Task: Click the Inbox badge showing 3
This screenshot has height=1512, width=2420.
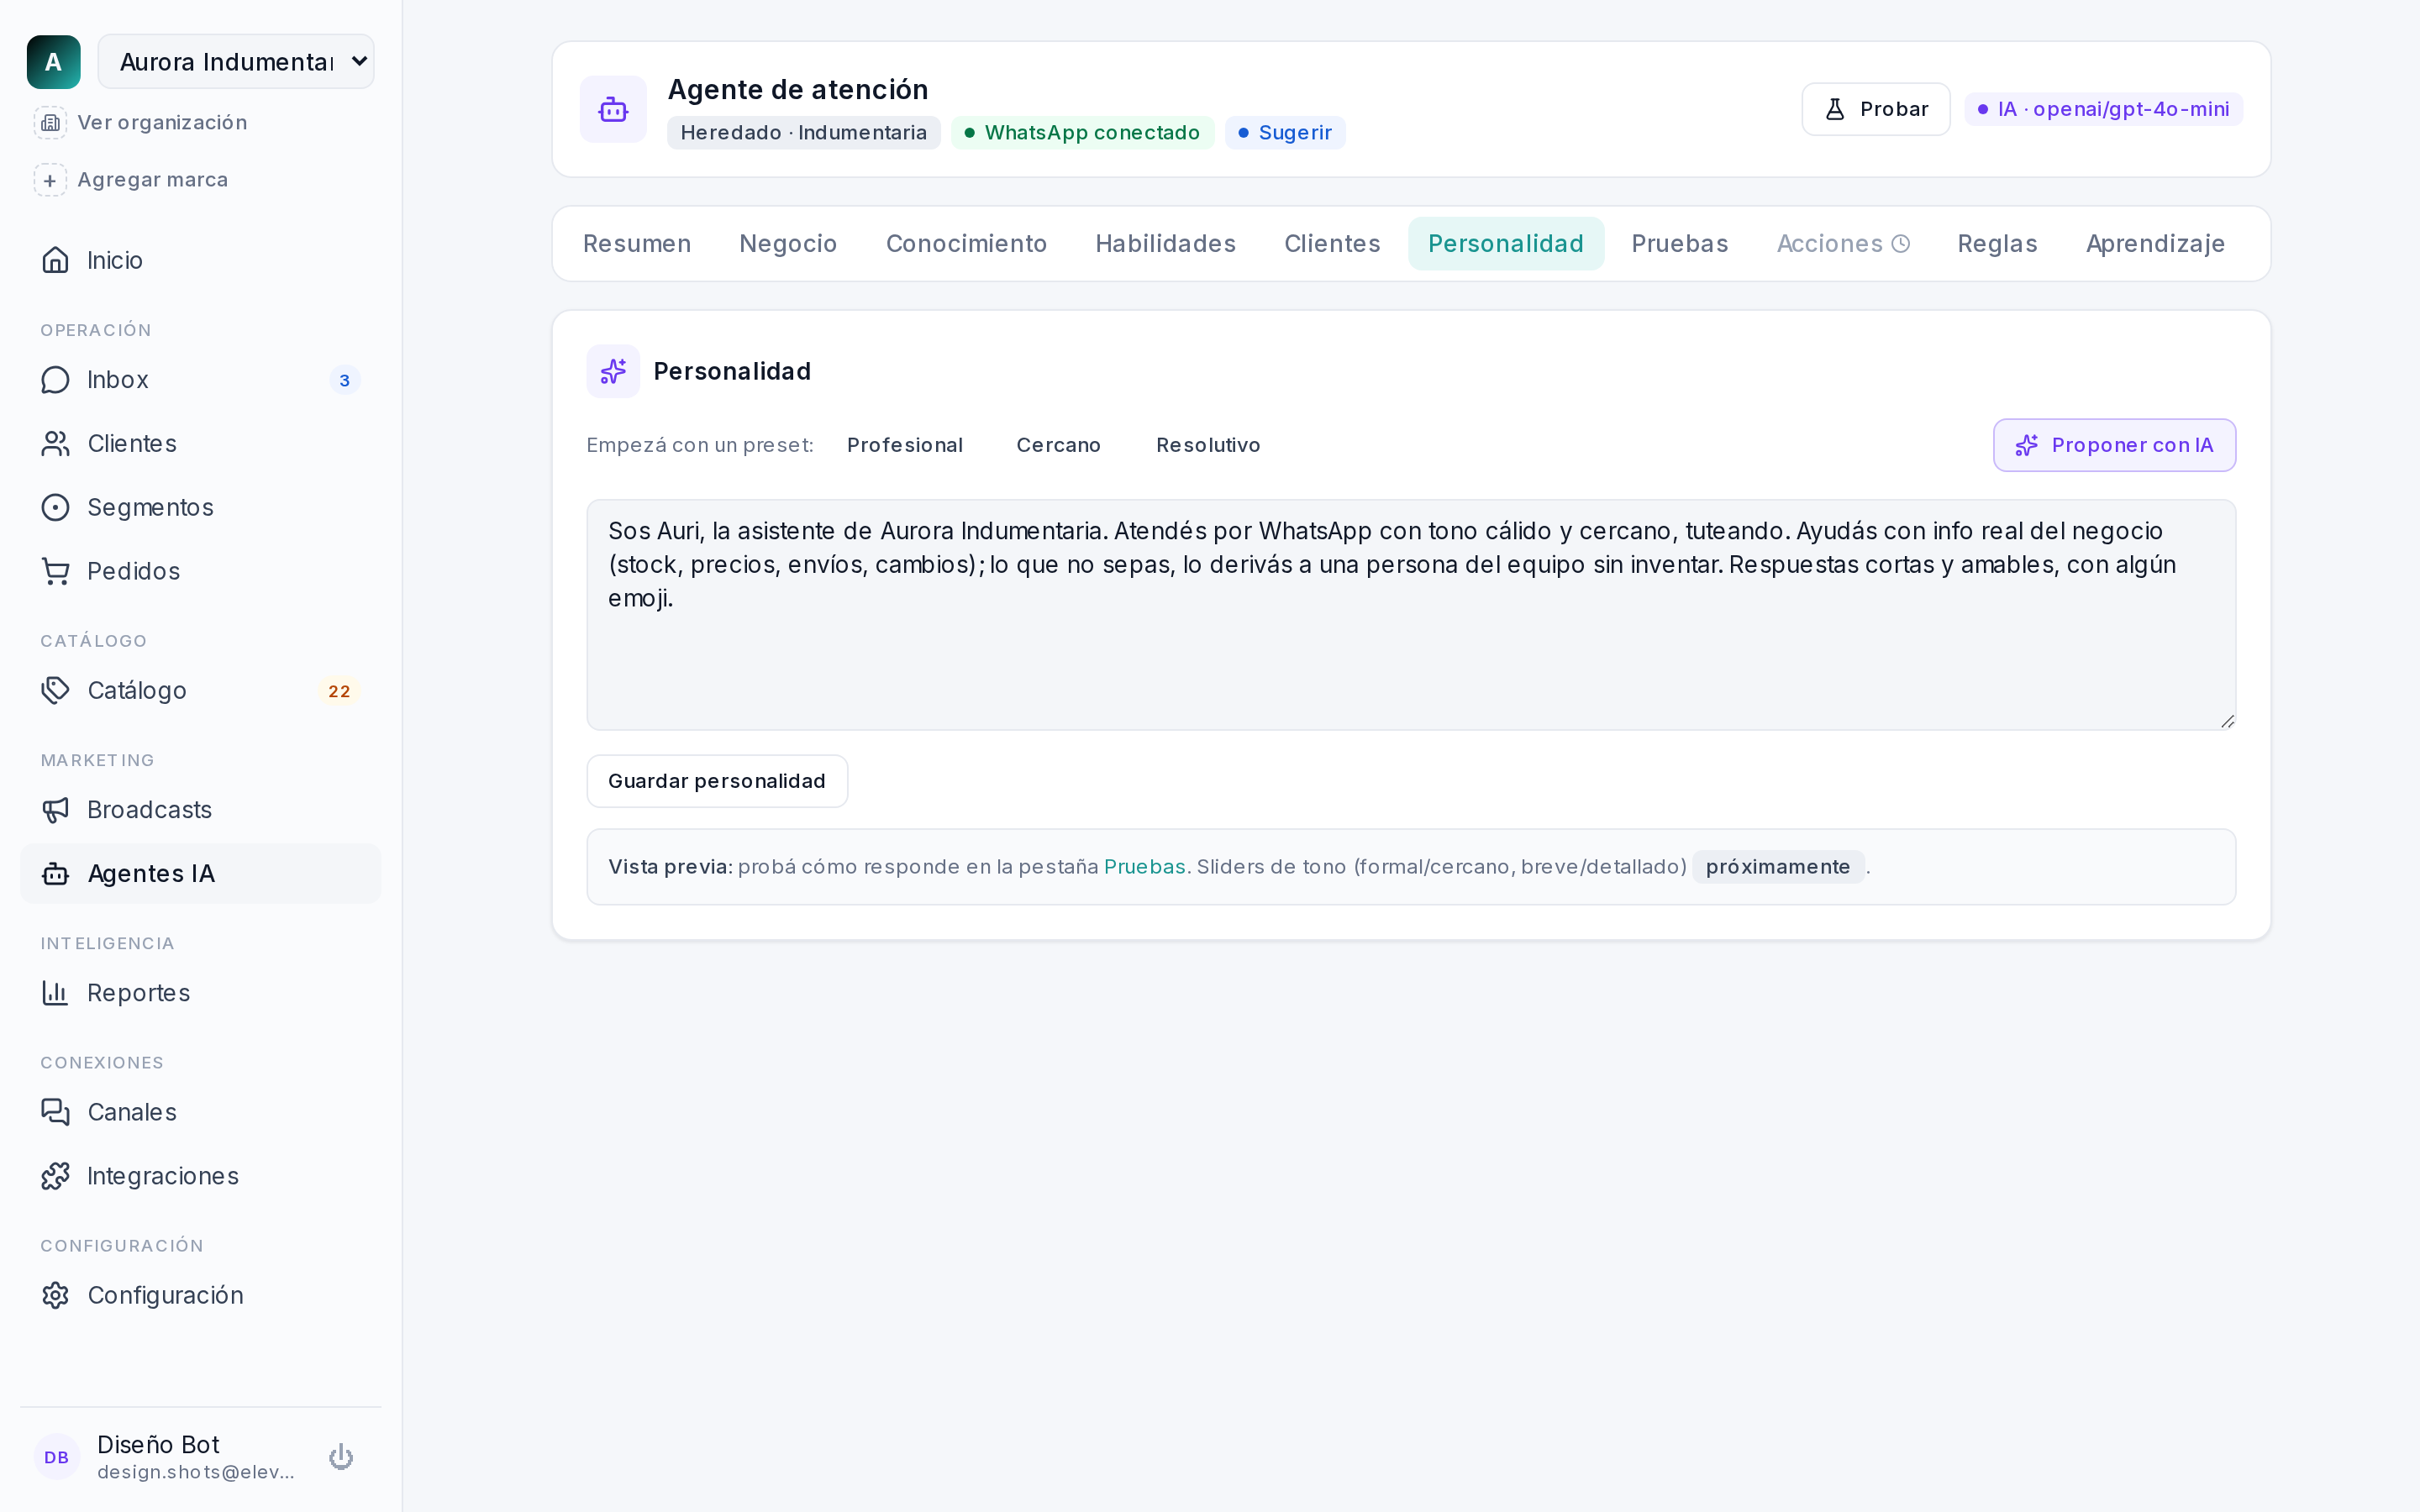Action: point(345,380)
